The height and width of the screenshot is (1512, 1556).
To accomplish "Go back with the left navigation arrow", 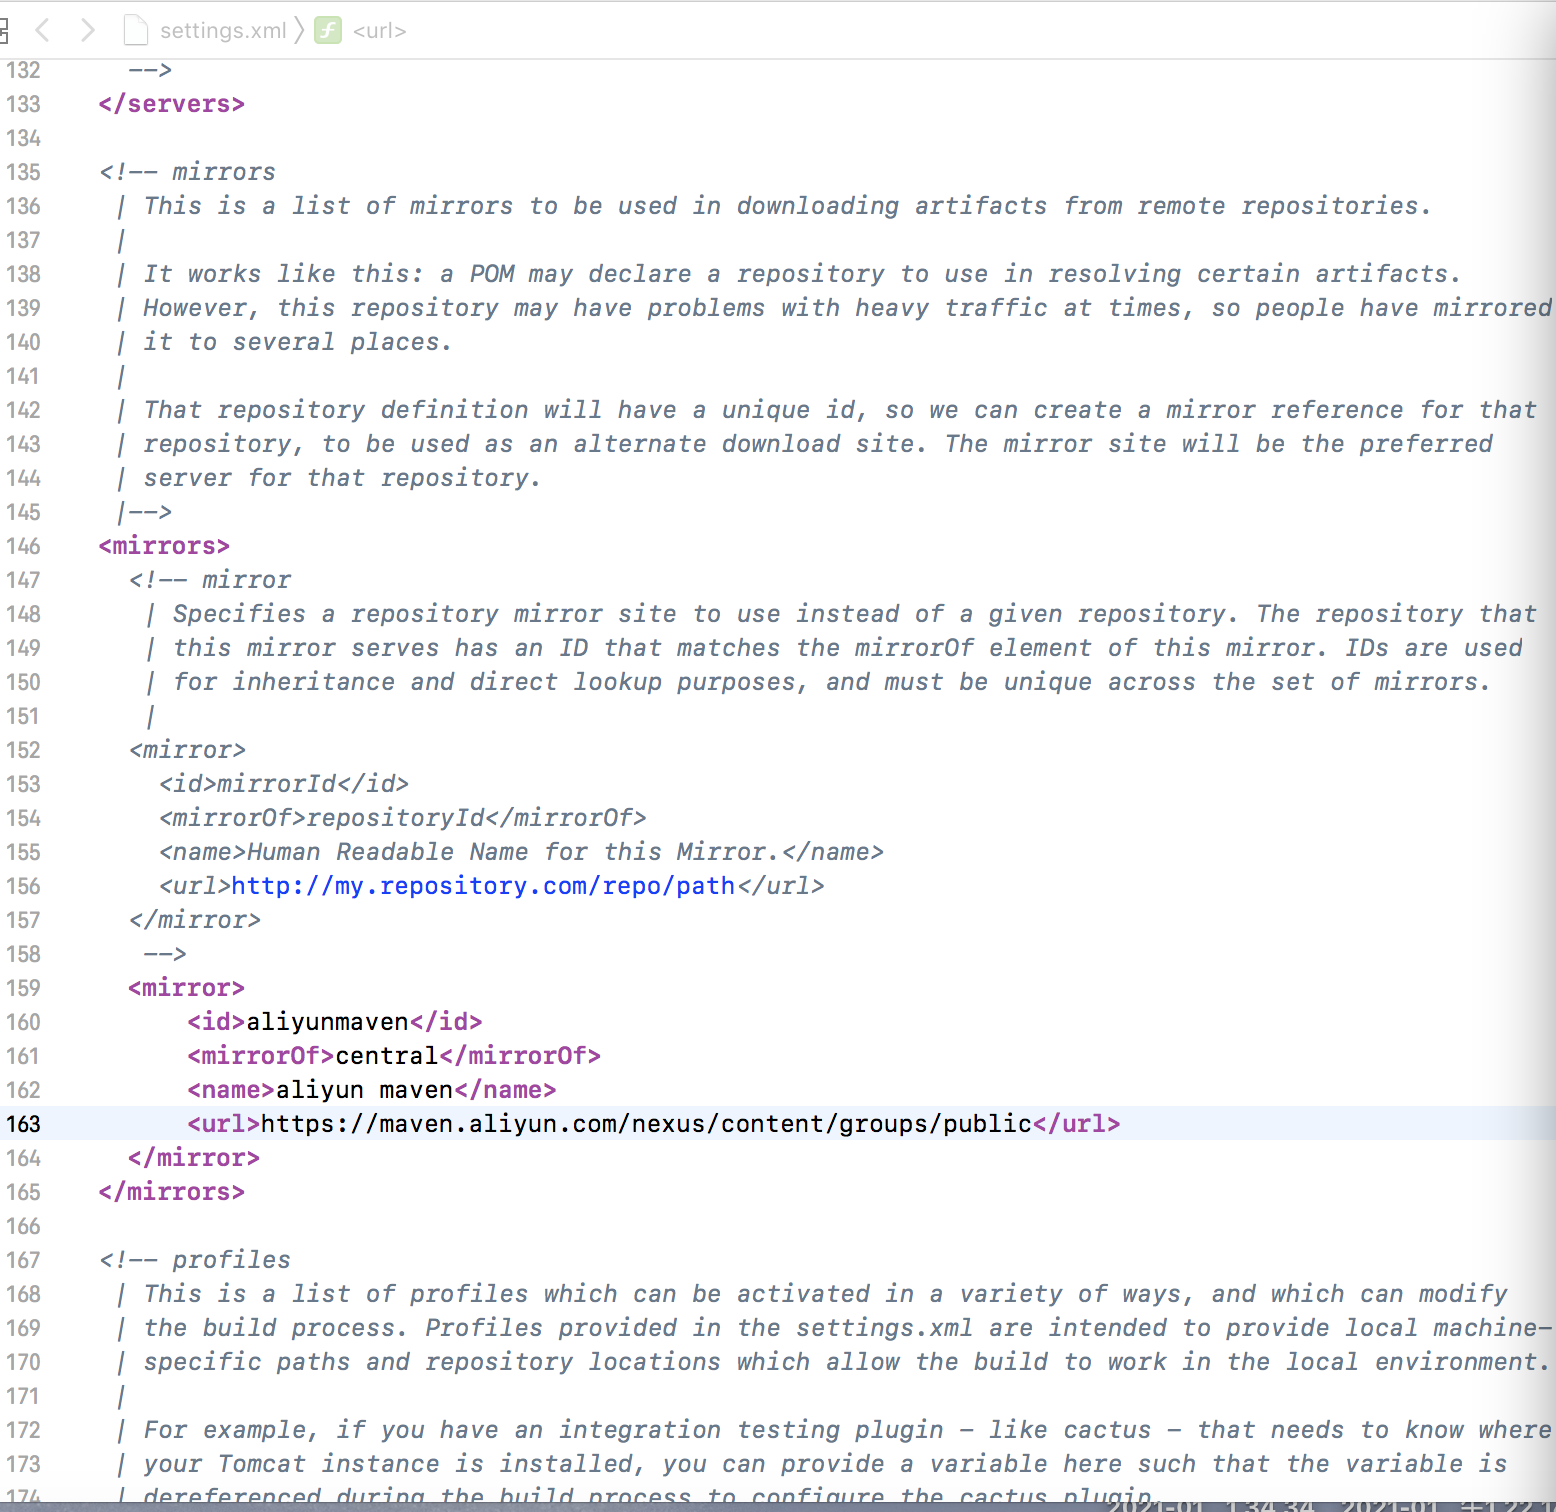I will [x=42, y=30].
